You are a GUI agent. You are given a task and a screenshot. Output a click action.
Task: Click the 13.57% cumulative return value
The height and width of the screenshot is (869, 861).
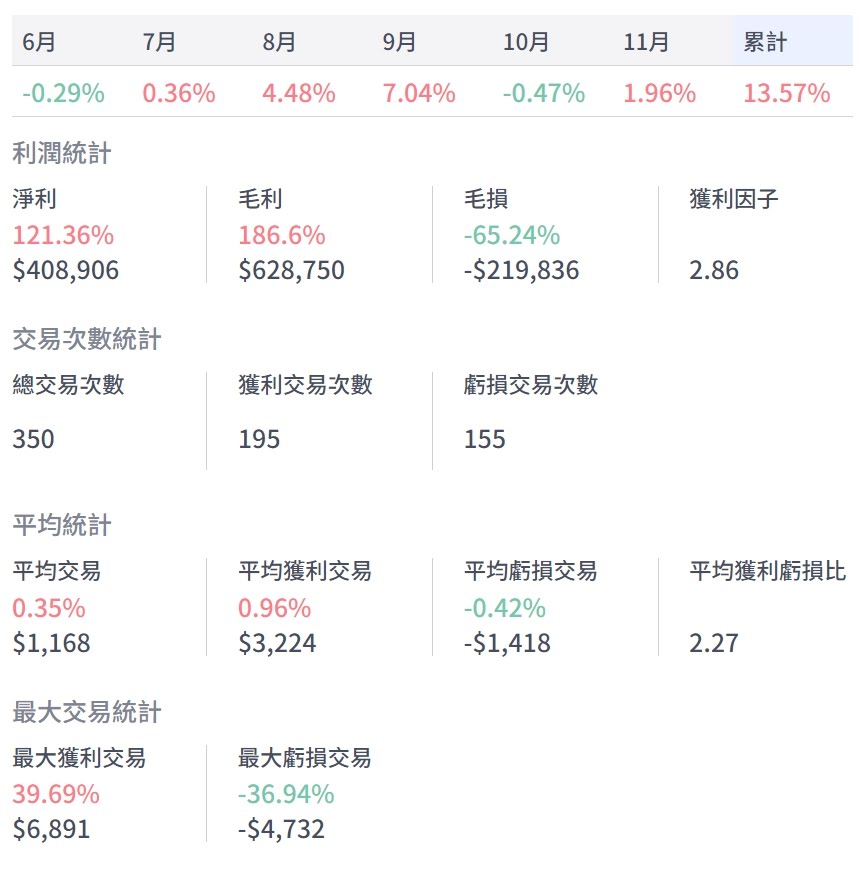pyautogui.click(x=786, y=93)
